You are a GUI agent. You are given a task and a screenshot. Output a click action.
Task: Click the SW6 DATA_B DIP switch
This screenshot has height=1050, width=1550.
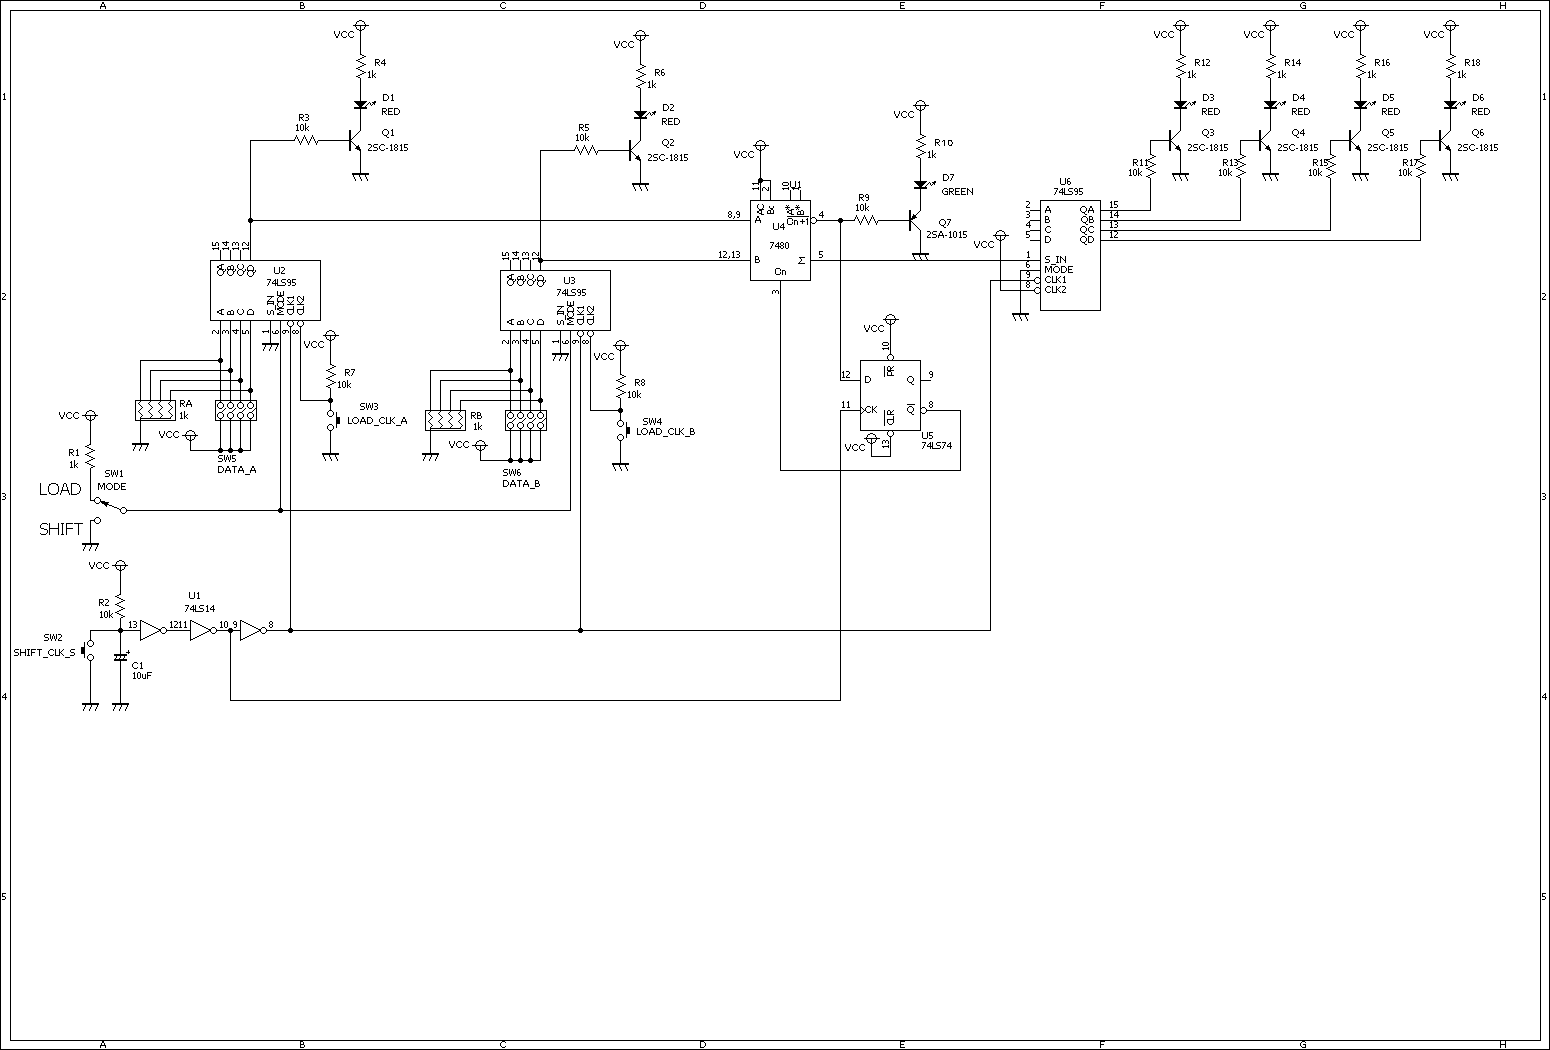click(x=525, y=420)
